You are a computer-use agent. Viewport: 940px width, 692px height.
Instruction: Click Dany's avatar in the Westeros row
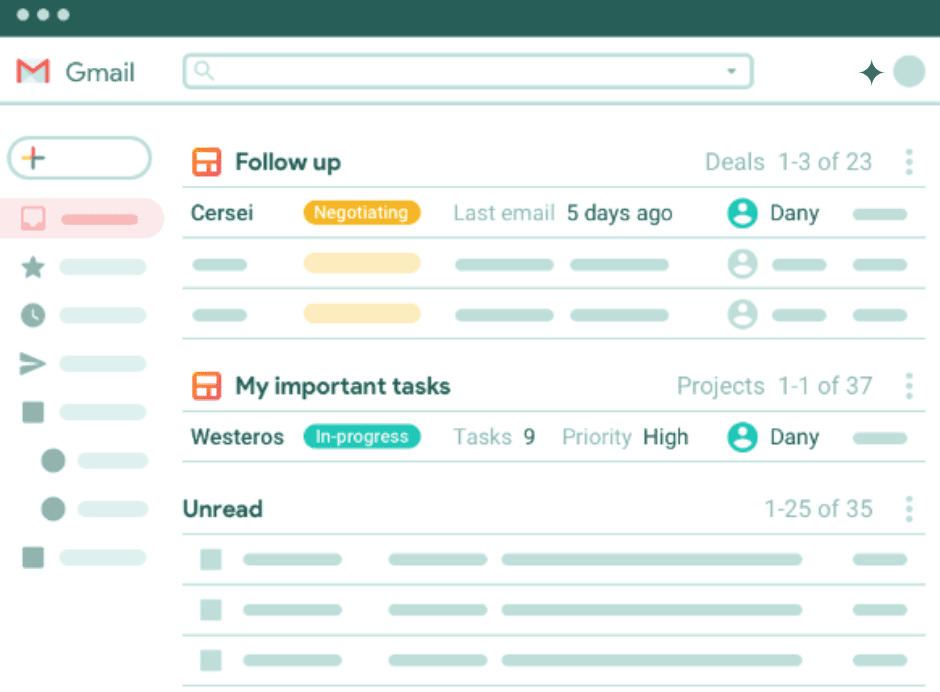[742, 437]
